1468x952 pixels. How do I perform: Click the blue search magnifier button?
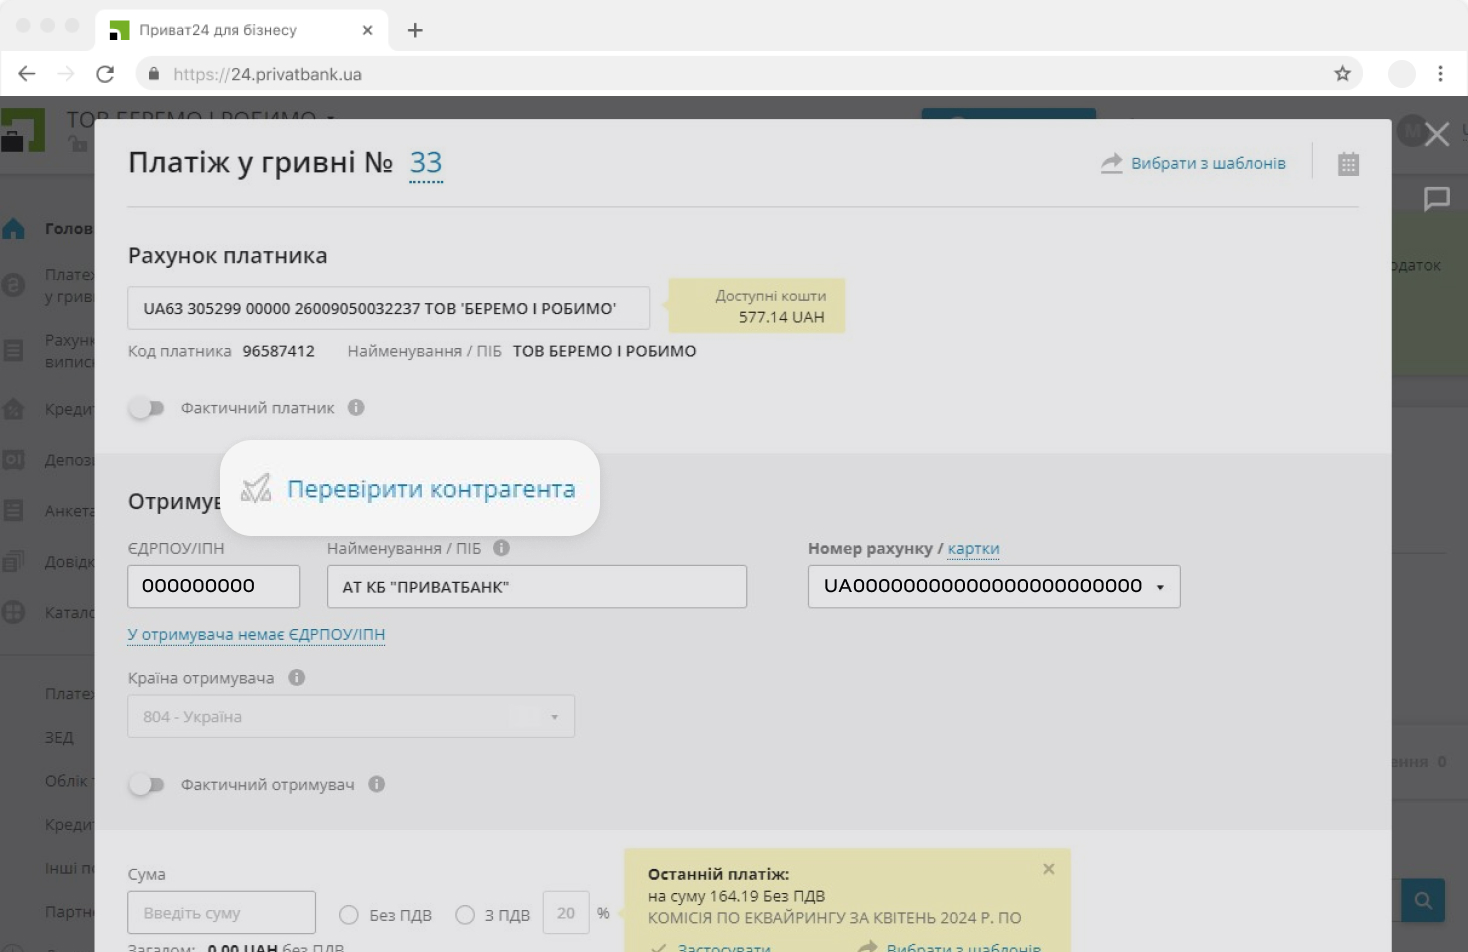[x=1421, y=900]
